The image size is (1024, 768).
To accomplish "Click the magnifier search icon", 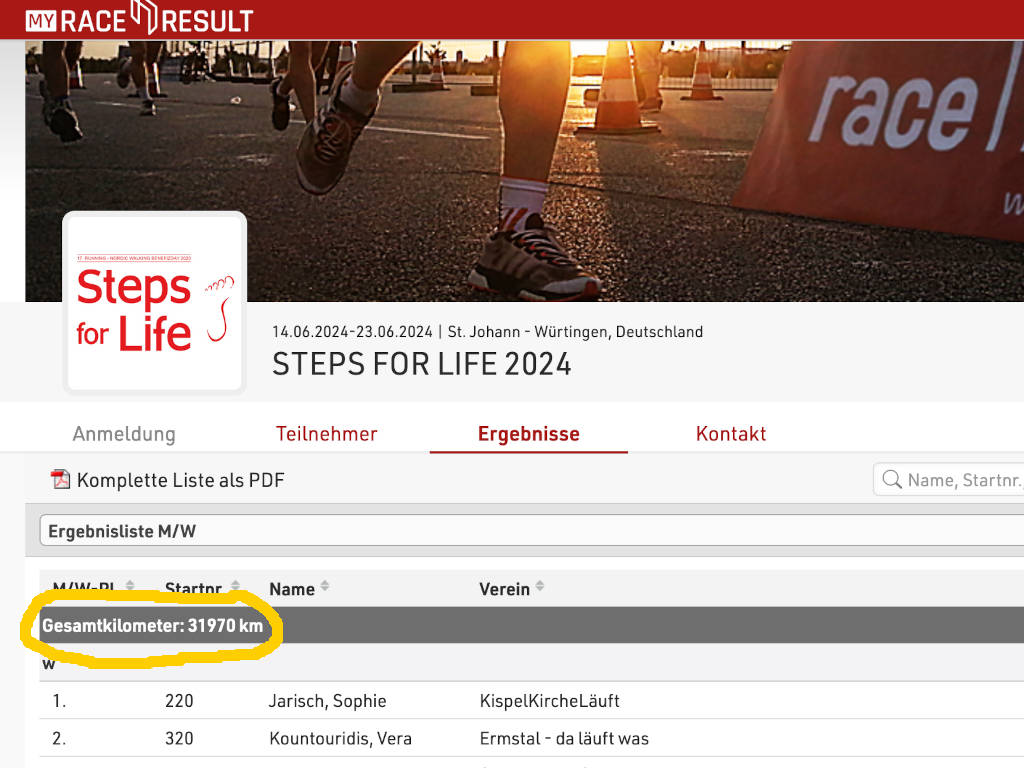I will tap(891, 479).
